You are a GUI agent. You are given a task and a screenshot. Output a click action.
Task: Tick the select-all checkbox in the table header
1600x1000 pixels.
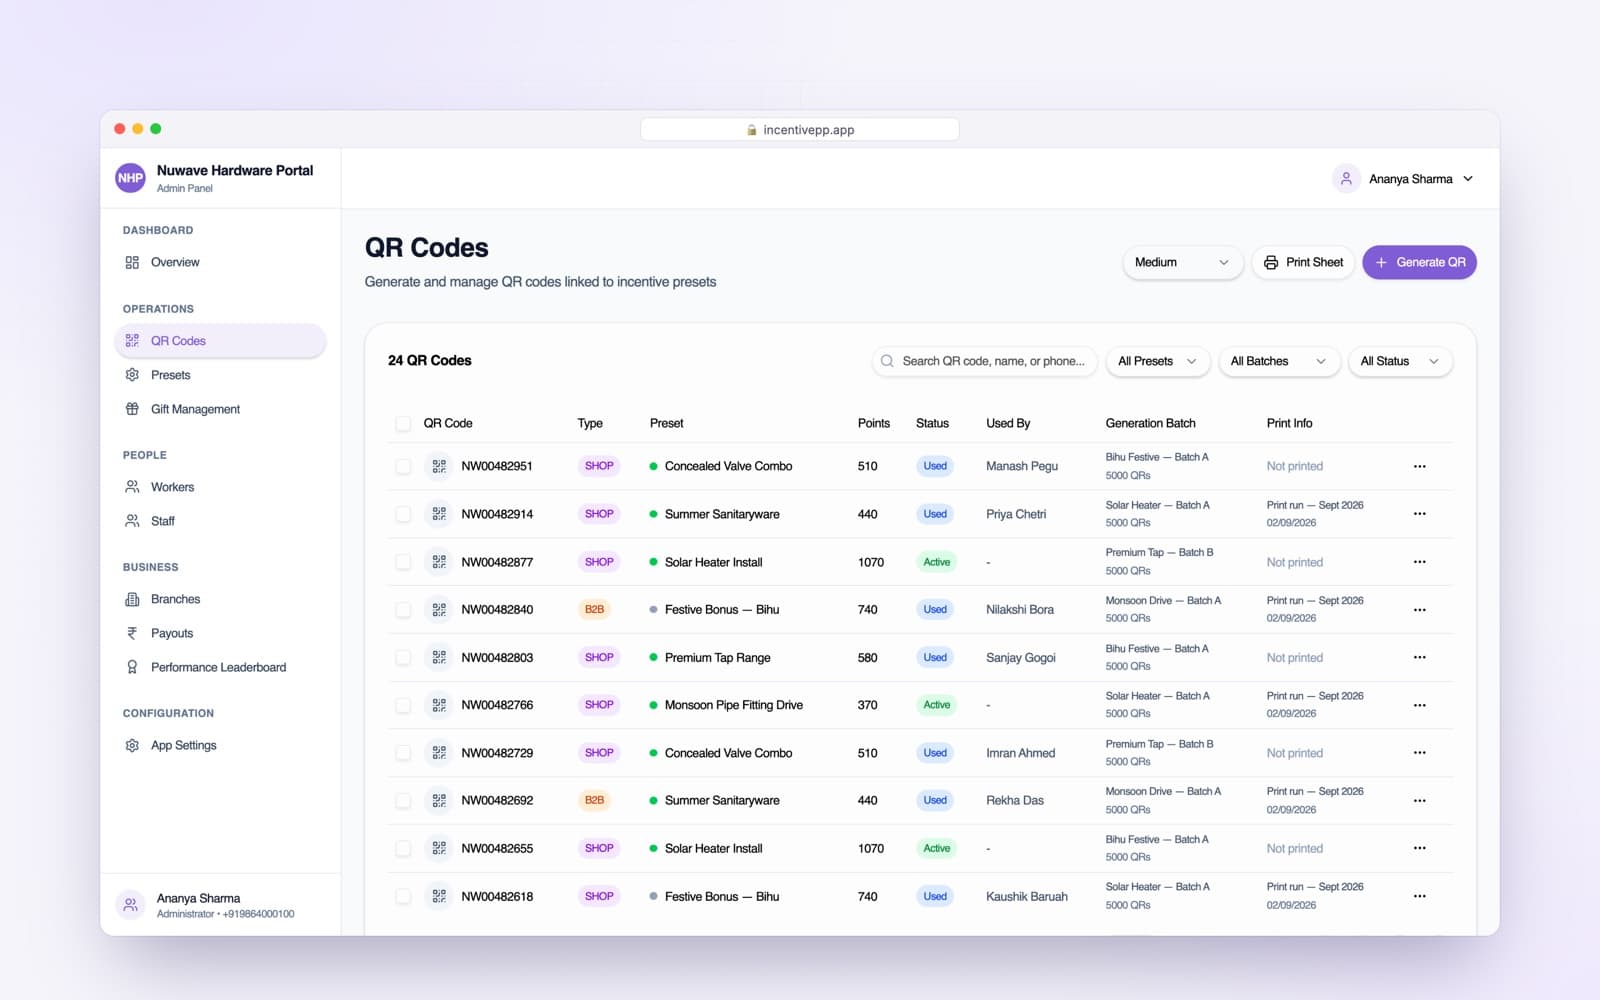[x=403, y=423]
